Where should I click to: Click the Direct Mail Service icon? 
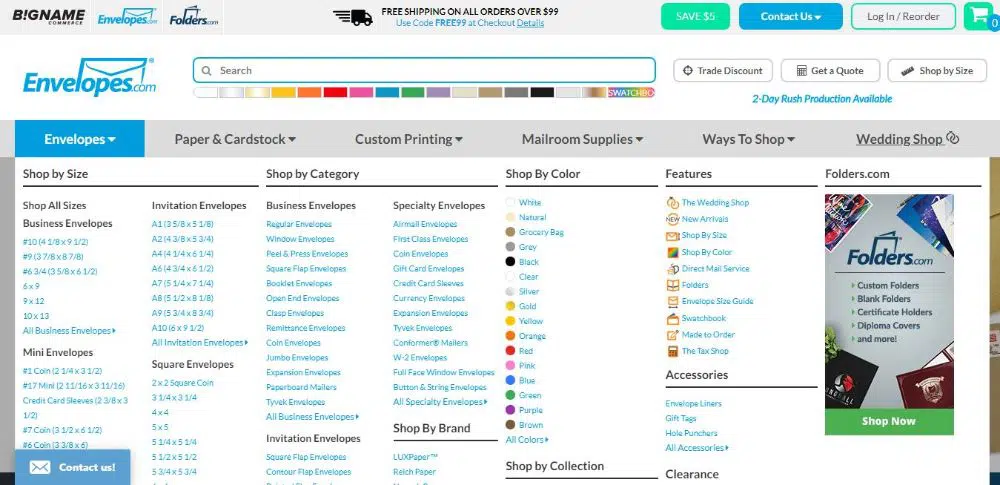[673, 269]
